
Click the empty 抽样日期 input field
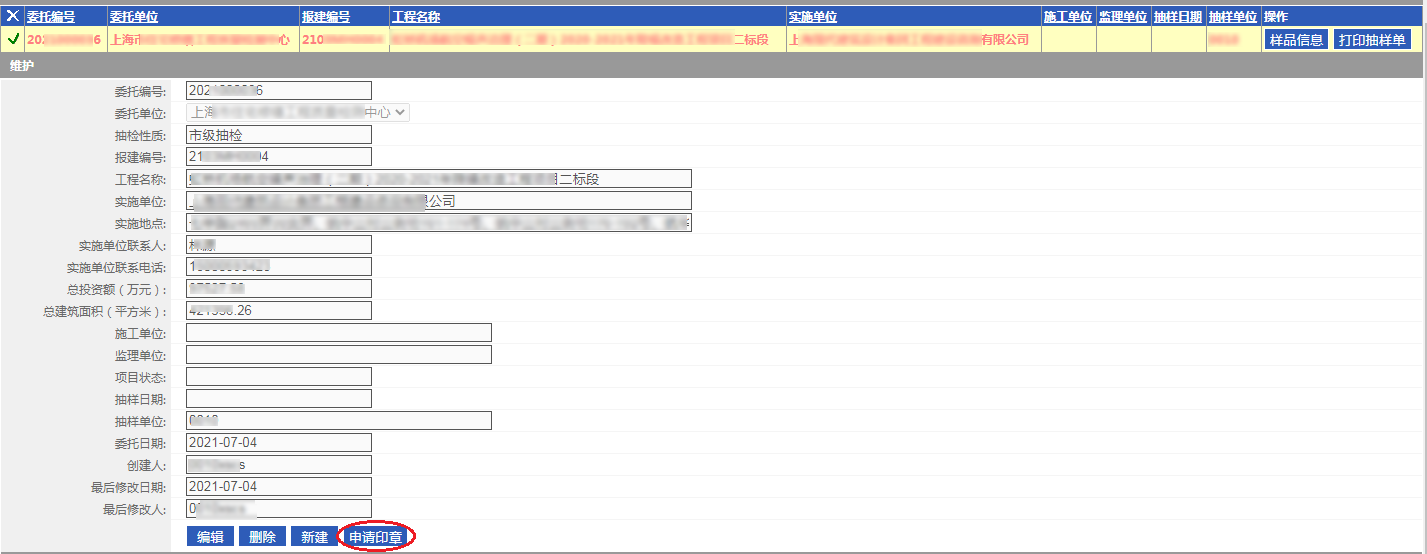(x=279, y=399)
